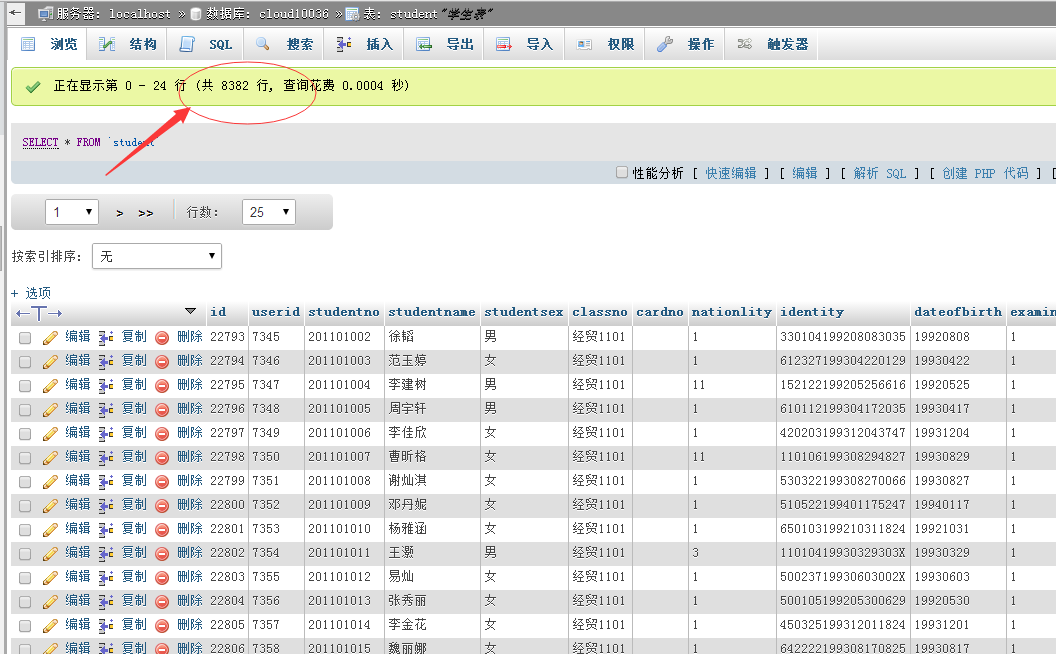1056x654 pixels.
Task: Click the 快速编辑 inline edit link
Action: (x=731, y=173)
